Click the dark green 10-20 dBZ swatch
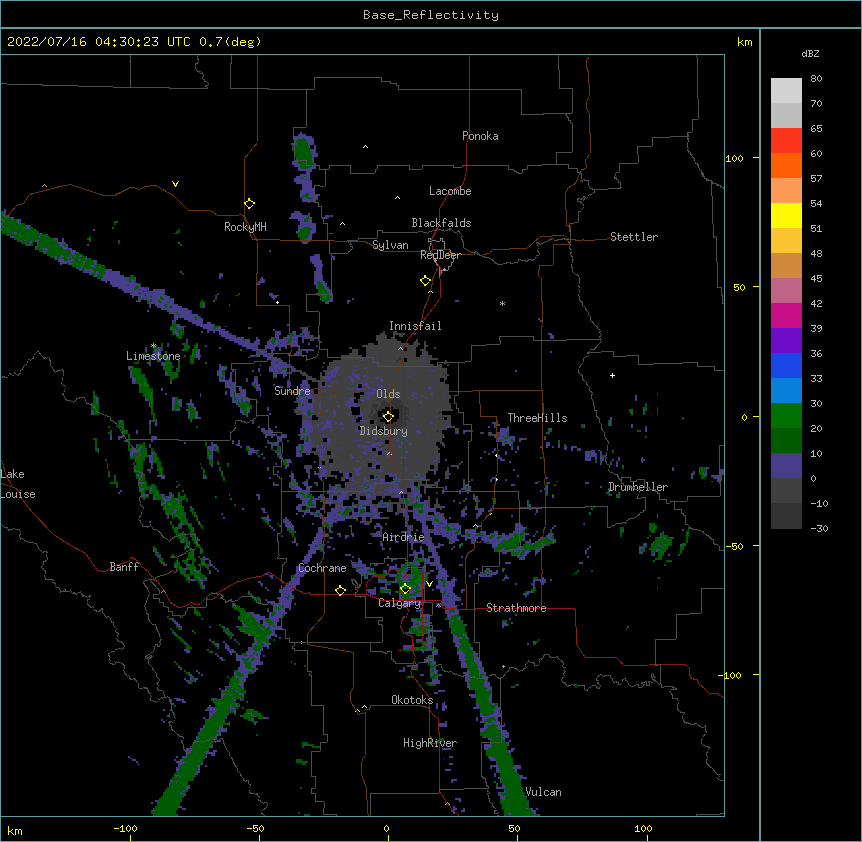Screen dimensions: 862x842 coord(786,441)
